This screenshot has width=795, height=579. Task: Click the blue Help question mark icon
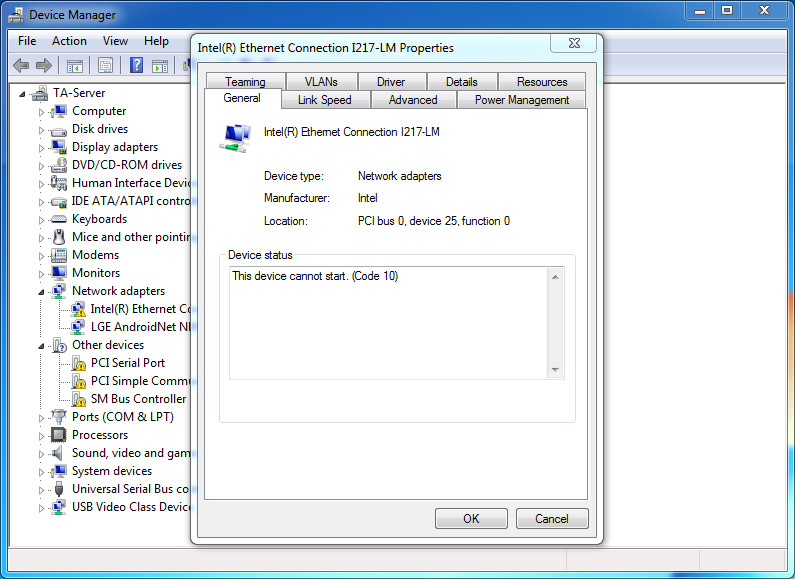pyautogui.click(x=136, y=65)
